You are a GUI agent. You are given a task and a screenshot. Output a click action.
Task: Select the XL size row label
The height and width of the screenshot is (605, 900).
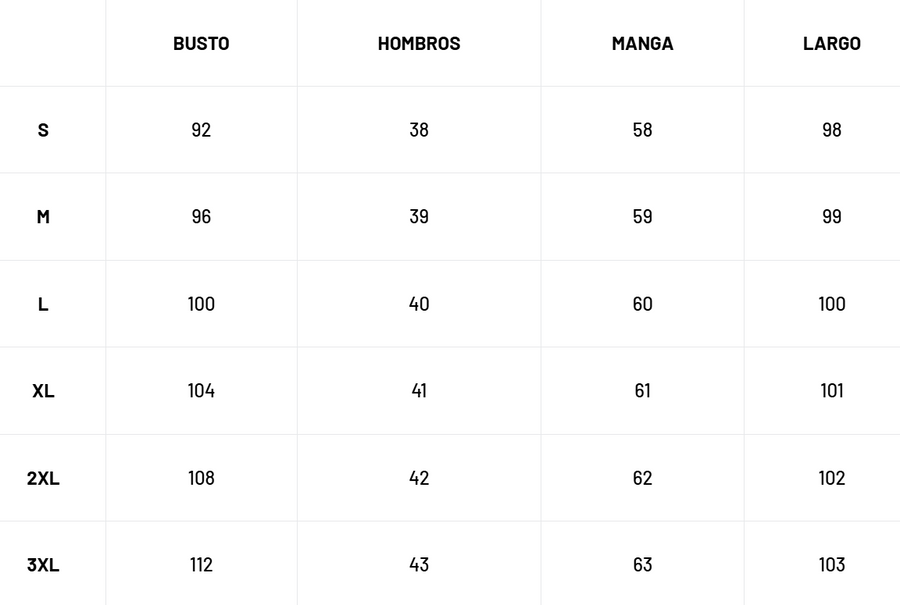pos(43,391)
